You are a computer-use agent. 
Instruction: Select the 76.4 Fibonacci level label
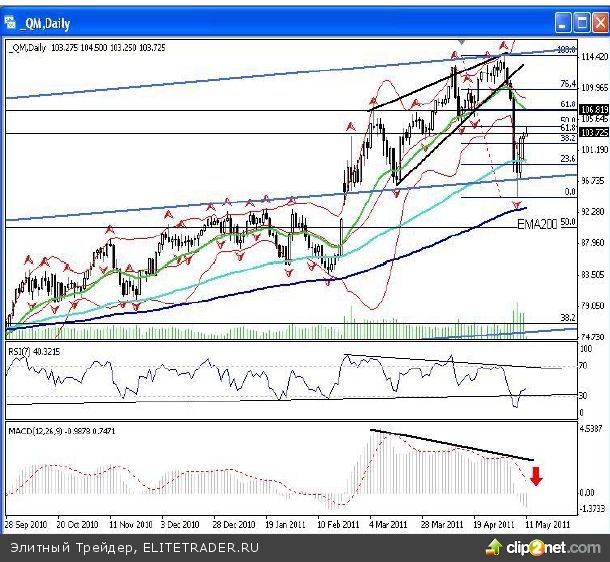coord(567,84)
